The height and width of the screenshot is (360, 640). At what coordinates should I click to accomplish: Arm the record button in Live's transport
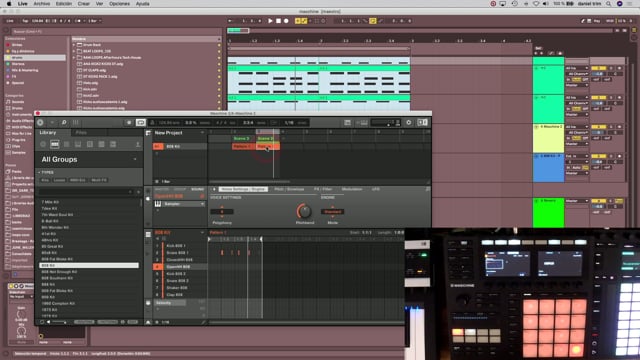pos(287,21)
